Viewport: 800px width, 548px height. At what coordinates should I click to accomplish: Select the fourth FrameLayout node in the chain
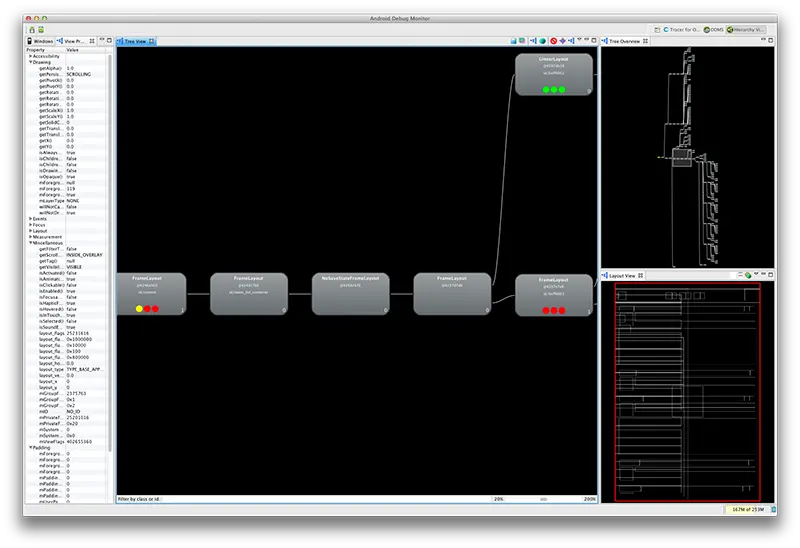tap(452, 294)
